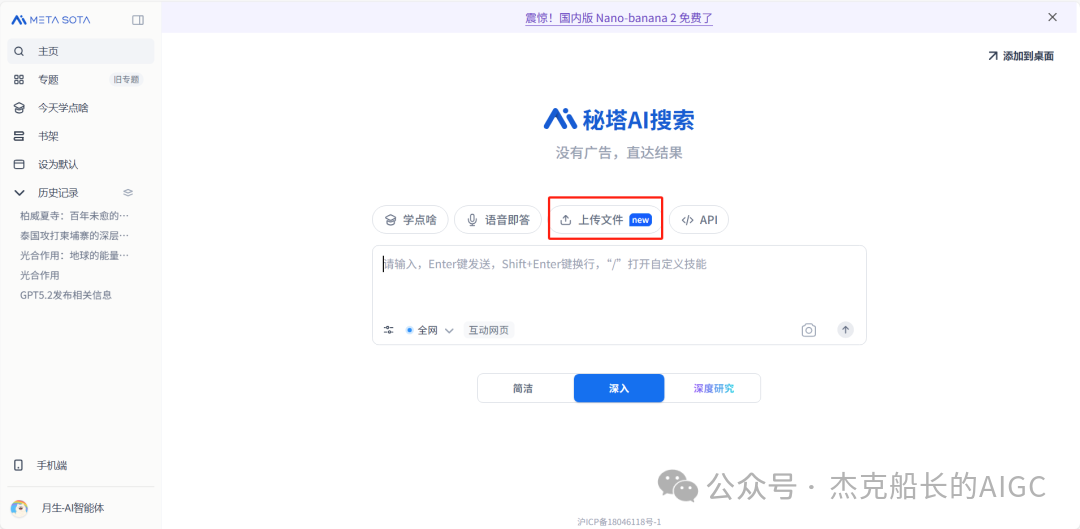Click the camera image search icon
Viewport: 1080px width, 529px height.
point(809,330)
